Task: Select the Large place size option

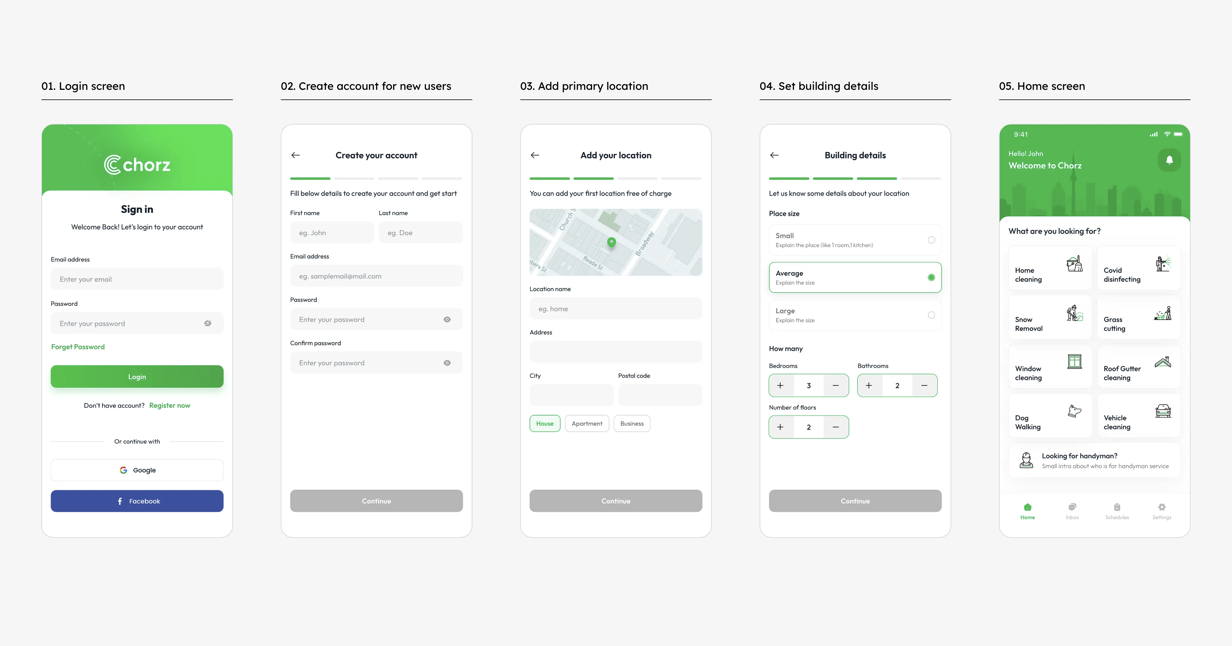Action: click(855, 315)
